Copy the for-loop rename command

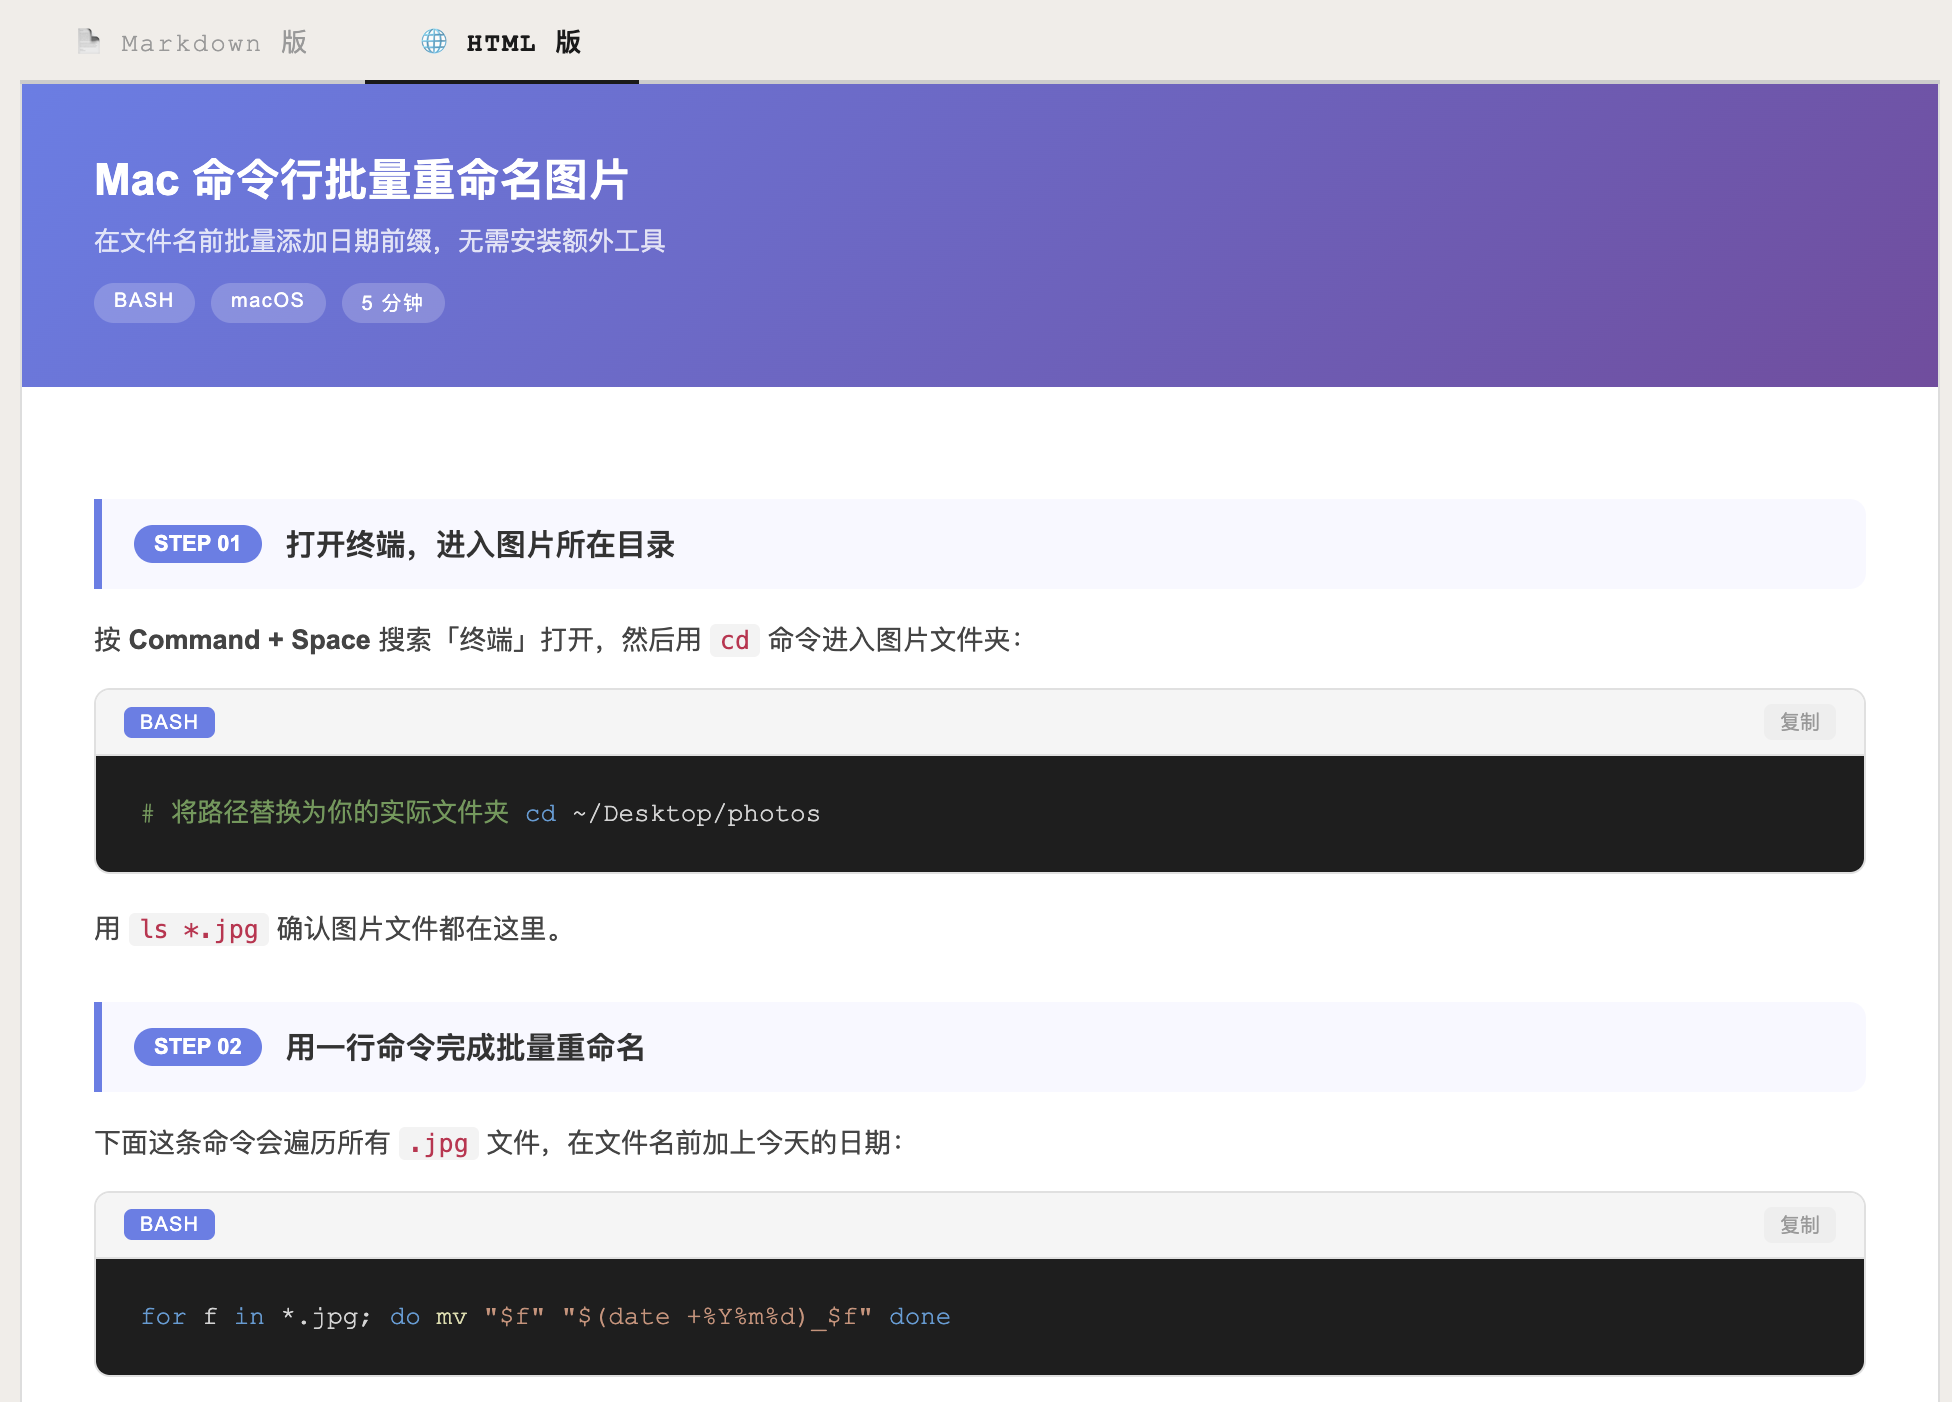(1799, 1225)
